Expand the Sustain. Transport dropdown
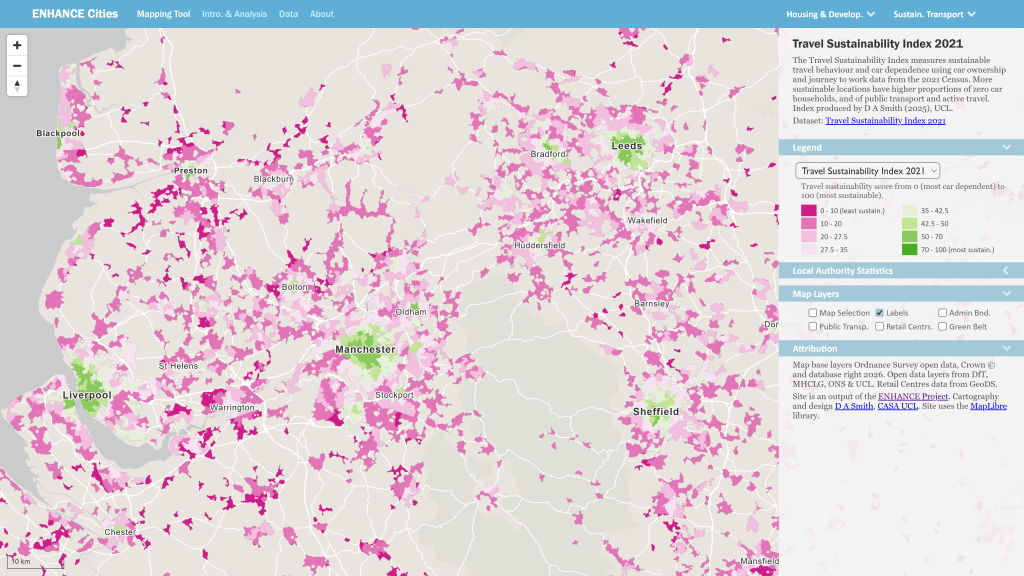 [x=934, y=14]
